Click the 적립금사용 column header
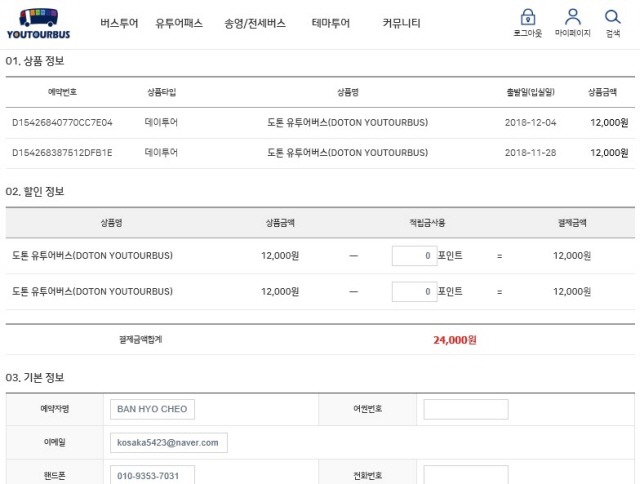Image resolution: width=640 pixels, height=484 pixels. pos(427,223)
